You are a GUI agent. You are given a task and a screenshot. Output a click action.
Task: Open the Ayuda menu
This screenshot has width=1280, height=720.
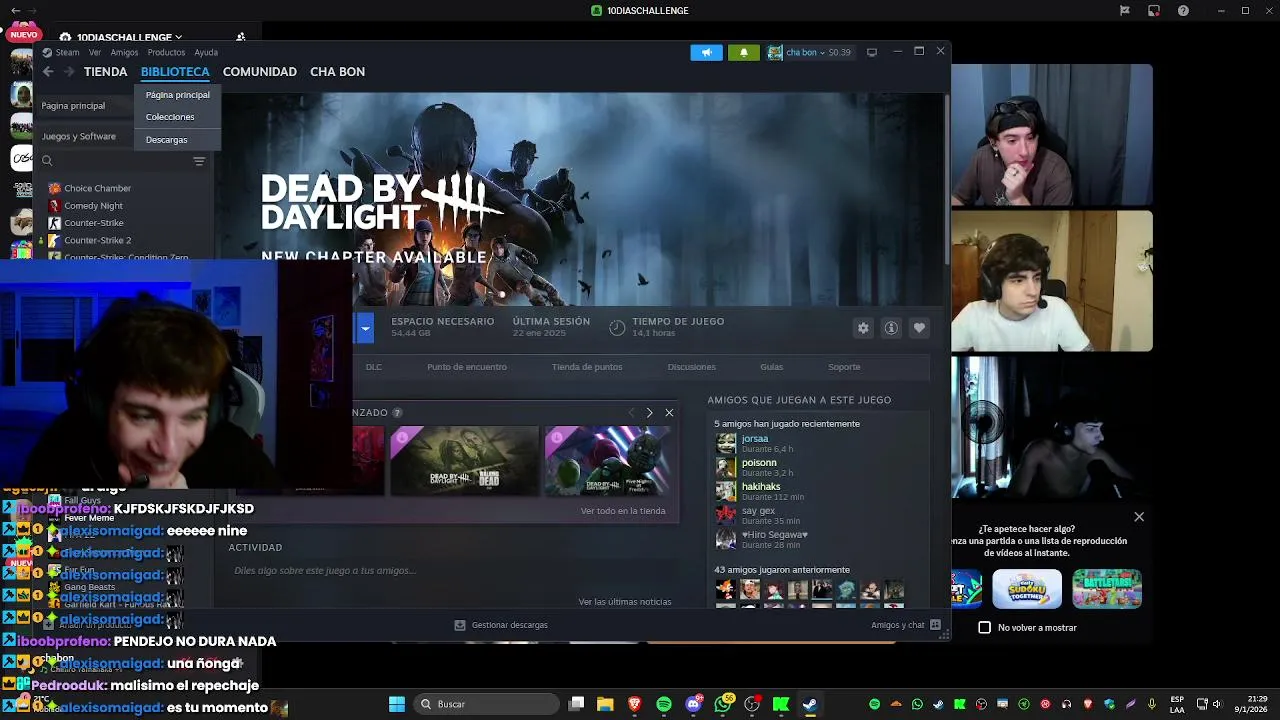click(x=206, y=52)
